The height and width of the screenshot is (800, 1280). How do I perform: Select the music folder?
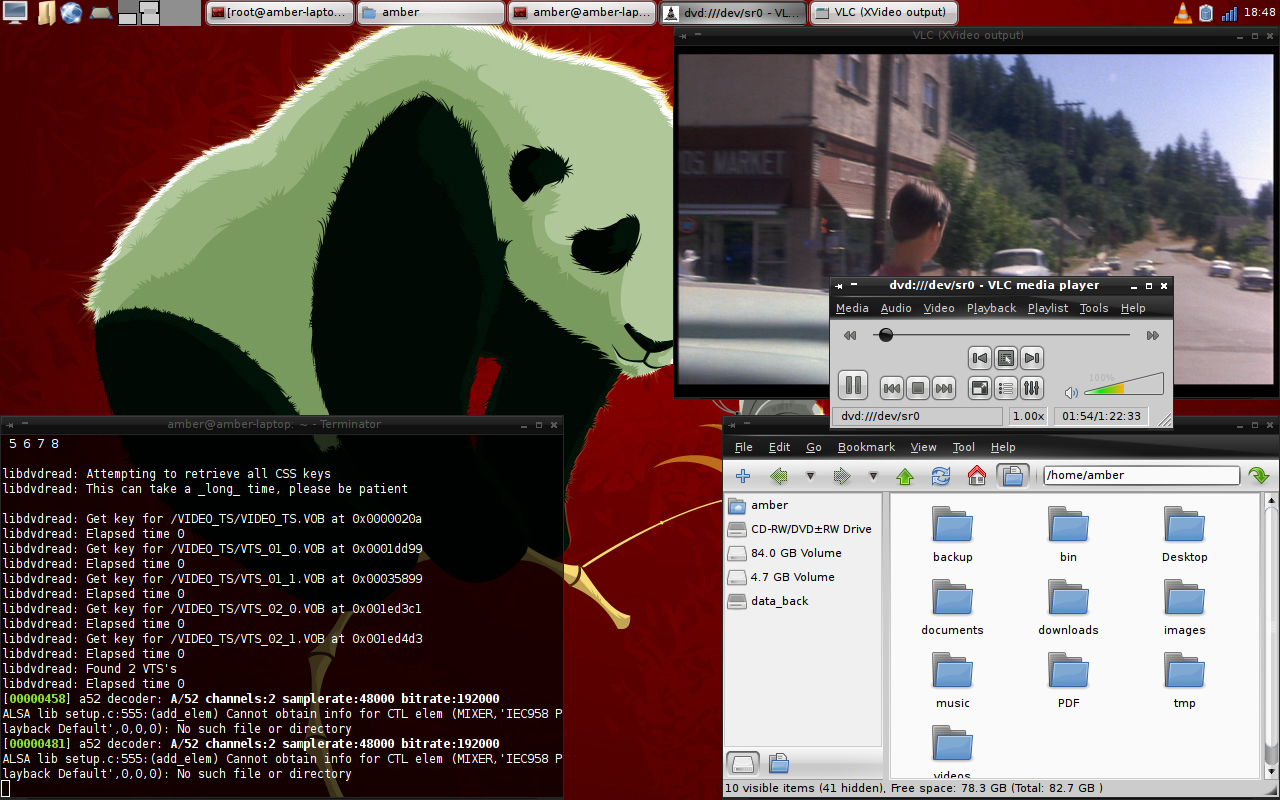pyautogui.click(x=952, y=681)
